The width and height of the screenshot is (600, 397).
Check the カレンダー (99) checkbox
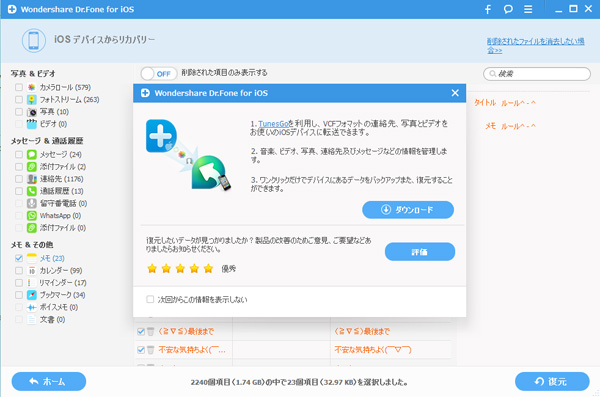pyautogui.click(x=19, y=270)
